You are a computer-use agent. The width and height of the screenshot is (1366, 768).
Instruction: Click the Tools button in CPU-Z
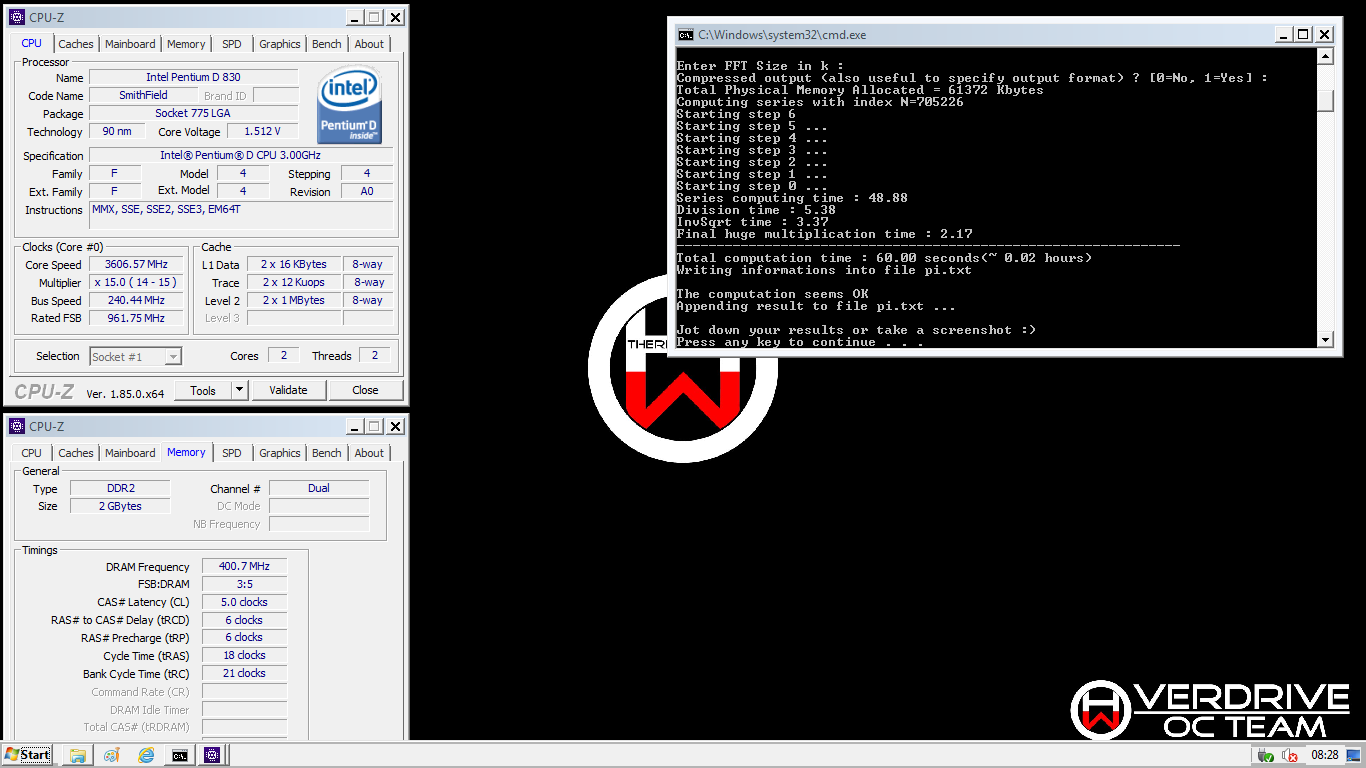(x=203, y=390)
